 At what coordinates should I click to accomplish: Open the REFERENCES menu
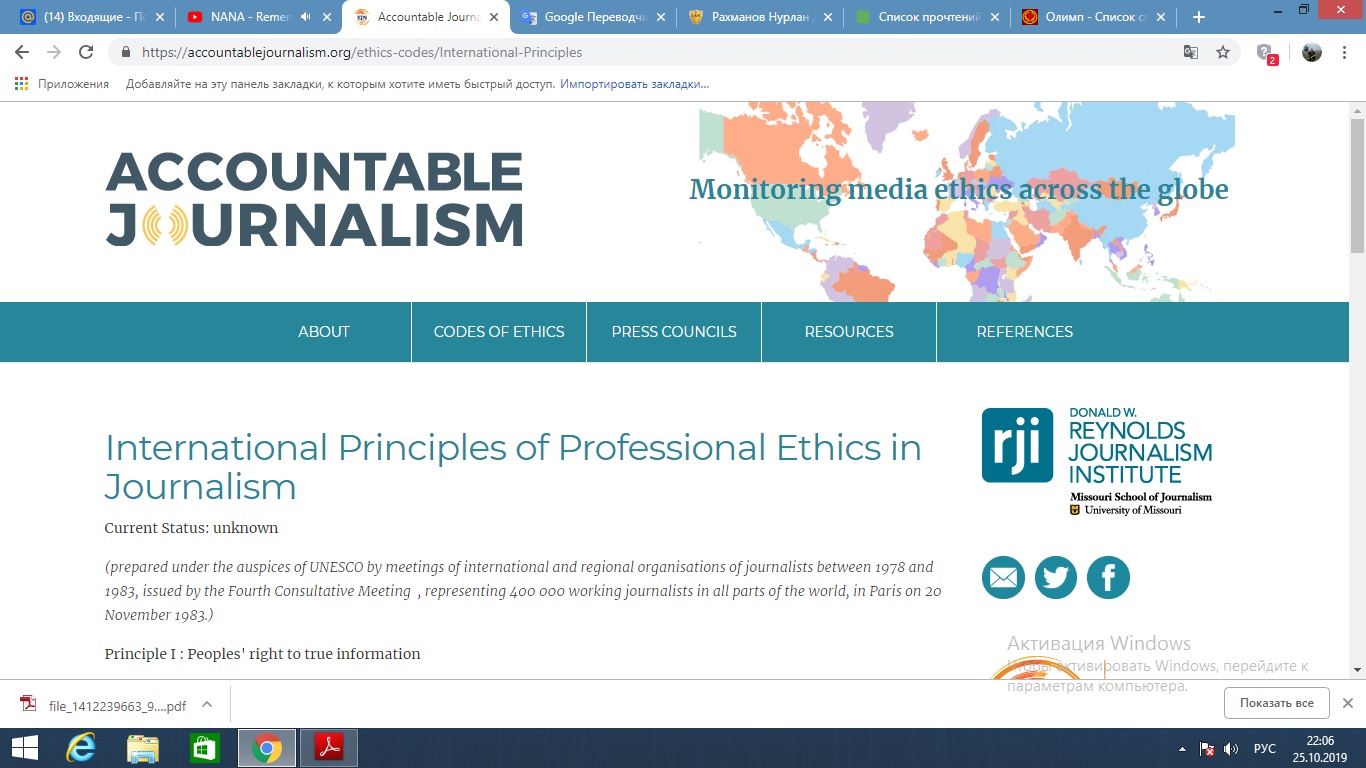1025,332
